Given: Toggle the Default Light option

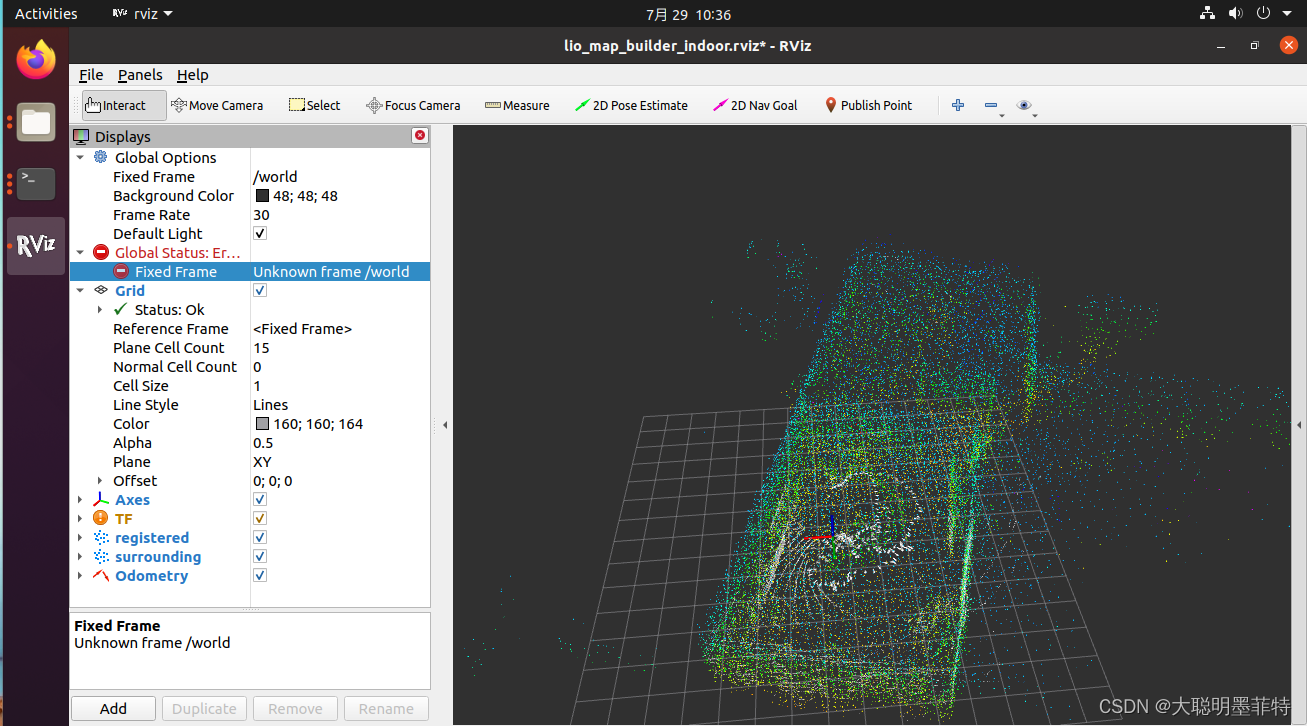Looking at the screenshot, I should point(259,233).
